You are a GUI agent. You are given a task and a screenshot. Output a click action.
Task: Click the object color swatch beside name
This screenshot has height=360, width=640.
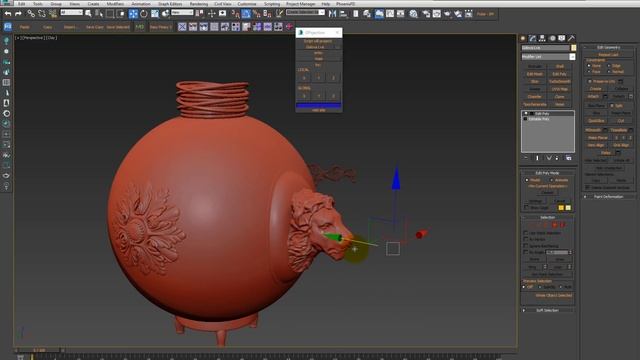tap(573, 48)
